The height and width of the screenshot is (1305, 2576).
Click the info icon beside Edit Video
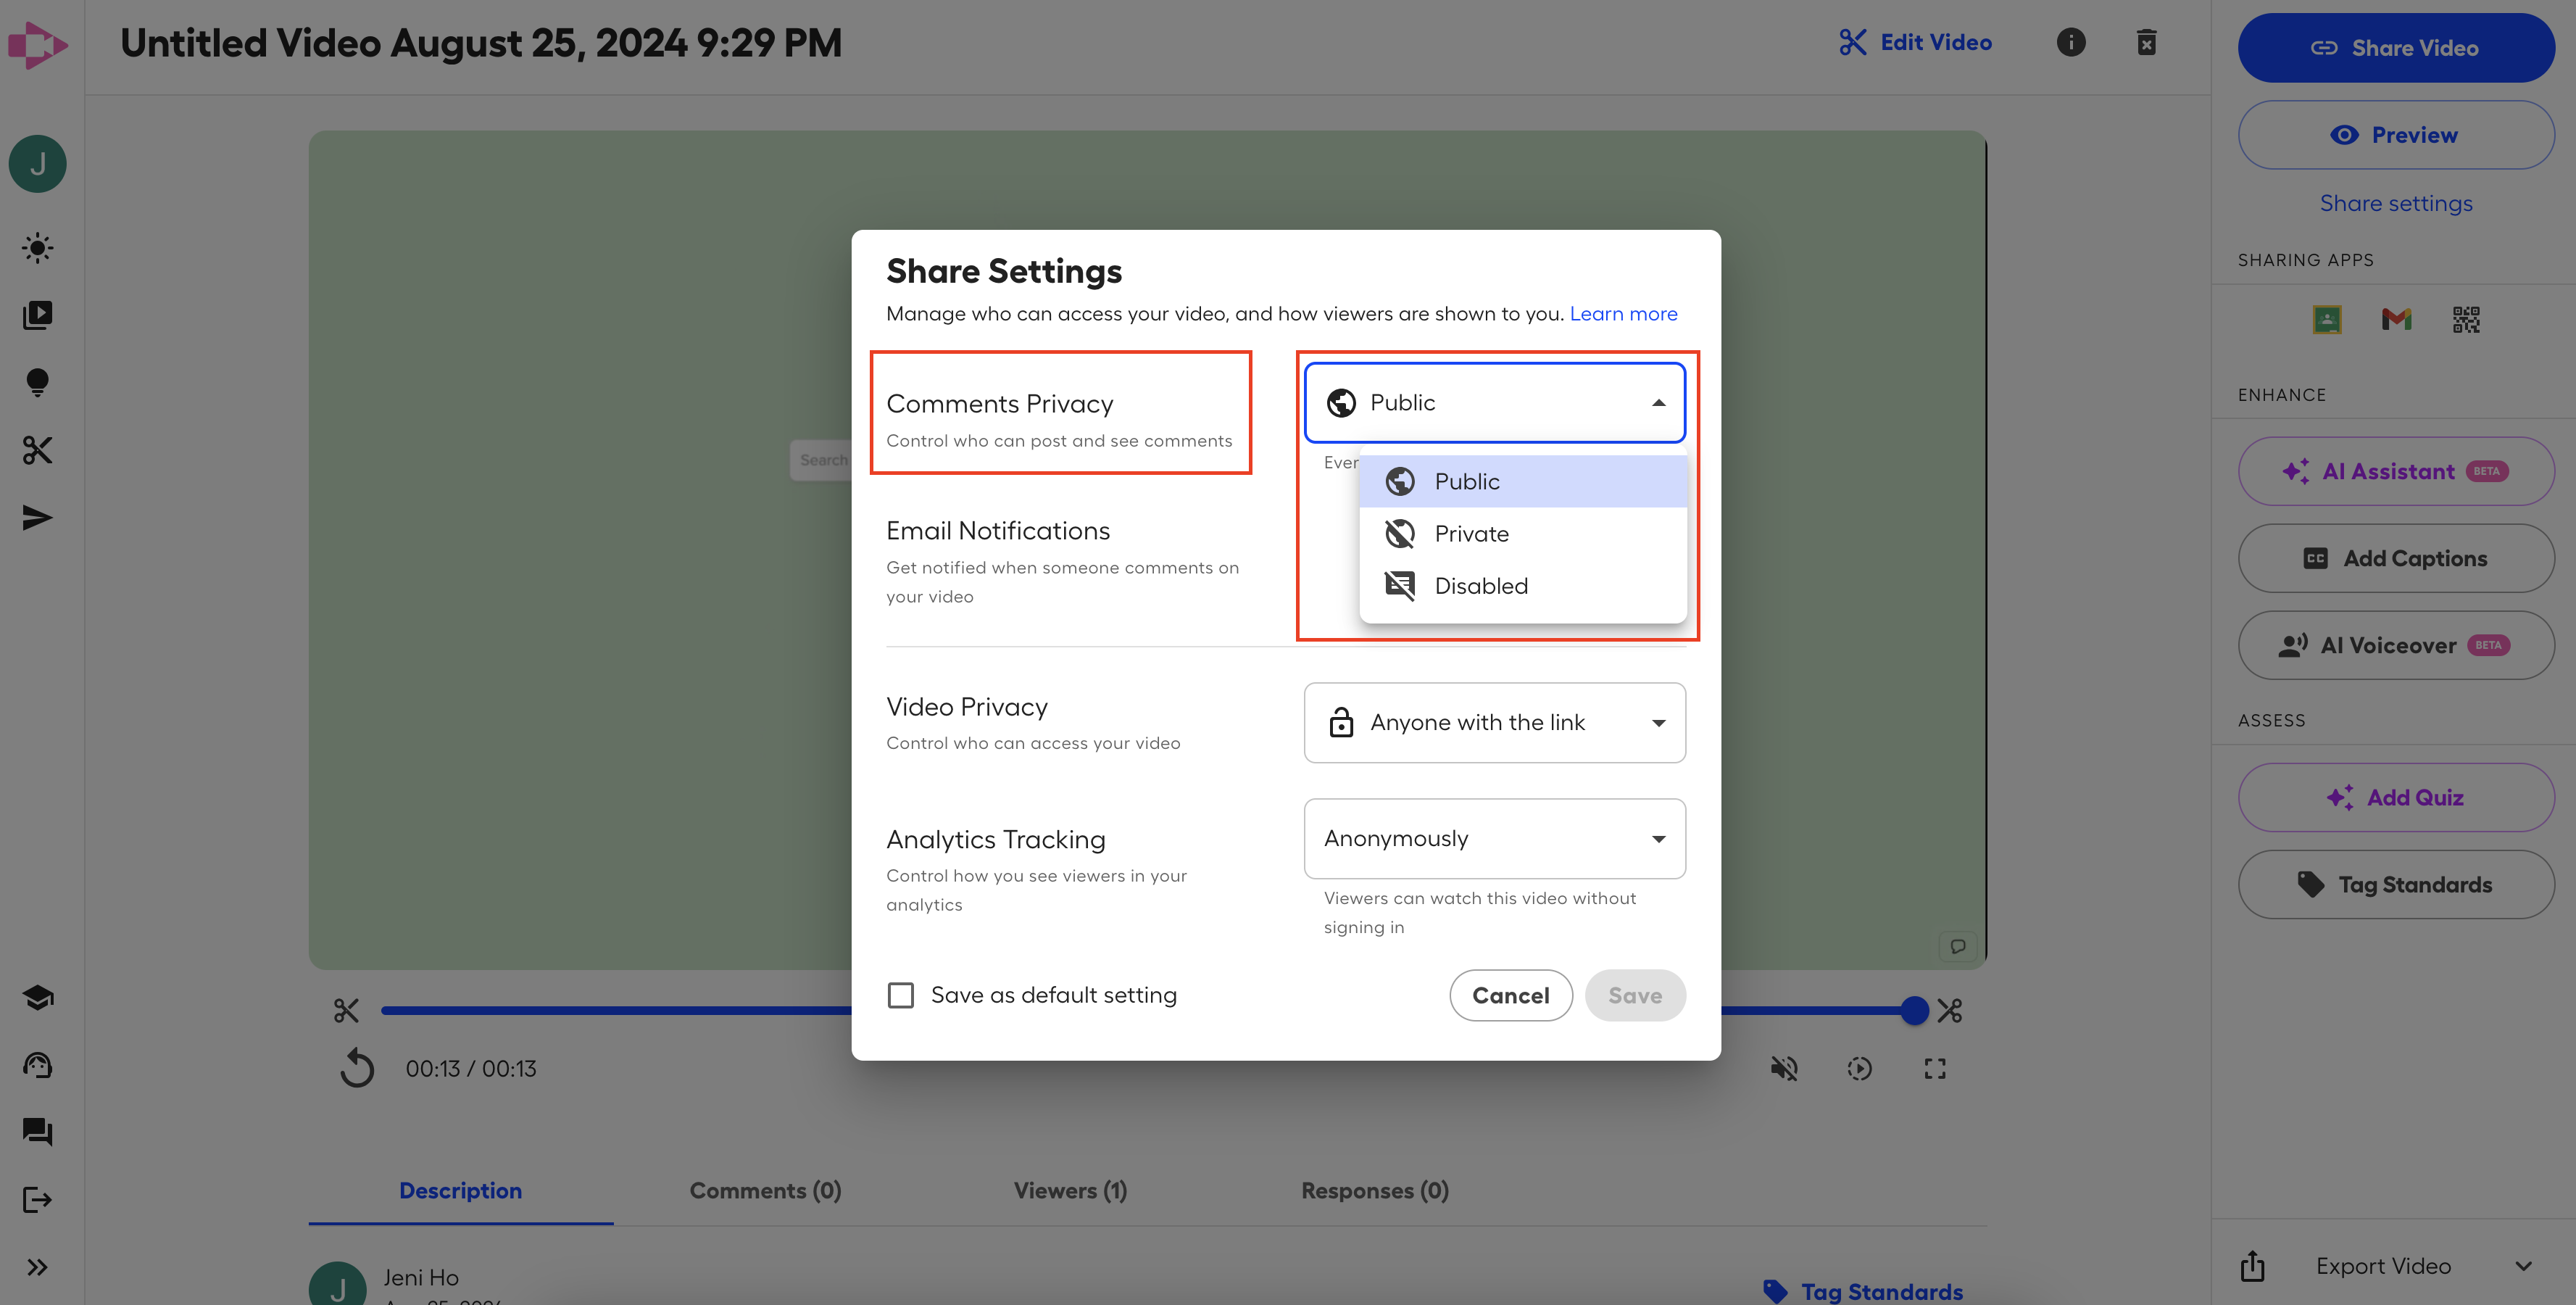pyautogui.click(x=2071, y=43)
